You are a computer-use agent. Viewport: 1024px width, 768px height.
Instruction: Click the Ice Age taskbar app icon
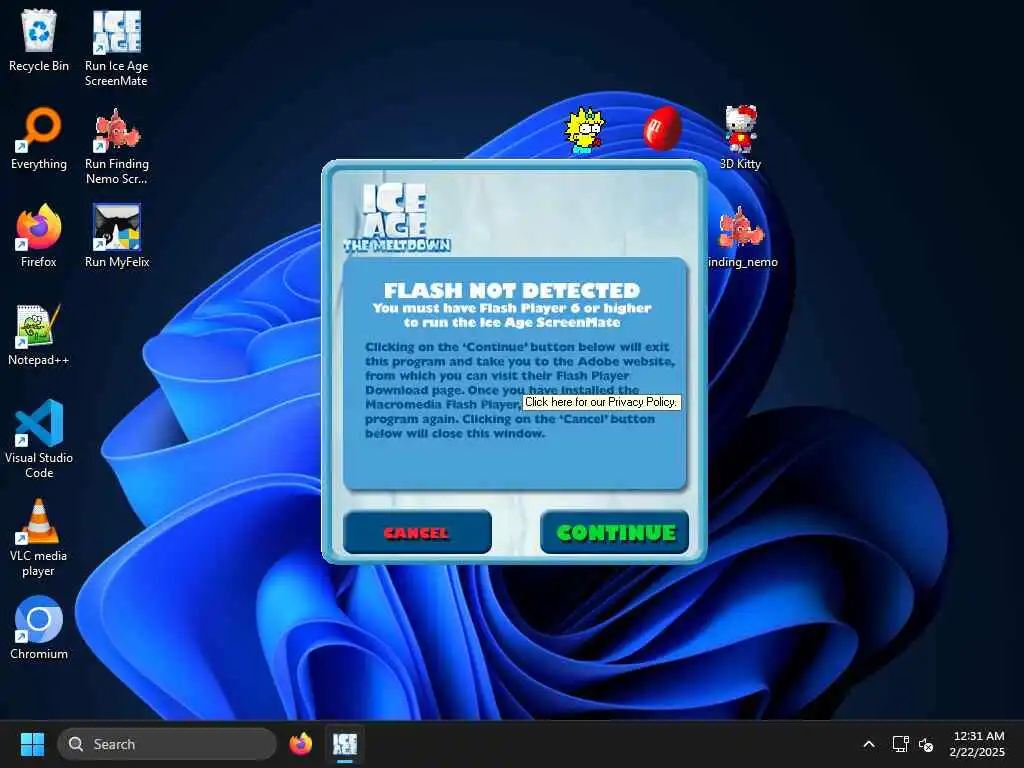pos(345,744)
